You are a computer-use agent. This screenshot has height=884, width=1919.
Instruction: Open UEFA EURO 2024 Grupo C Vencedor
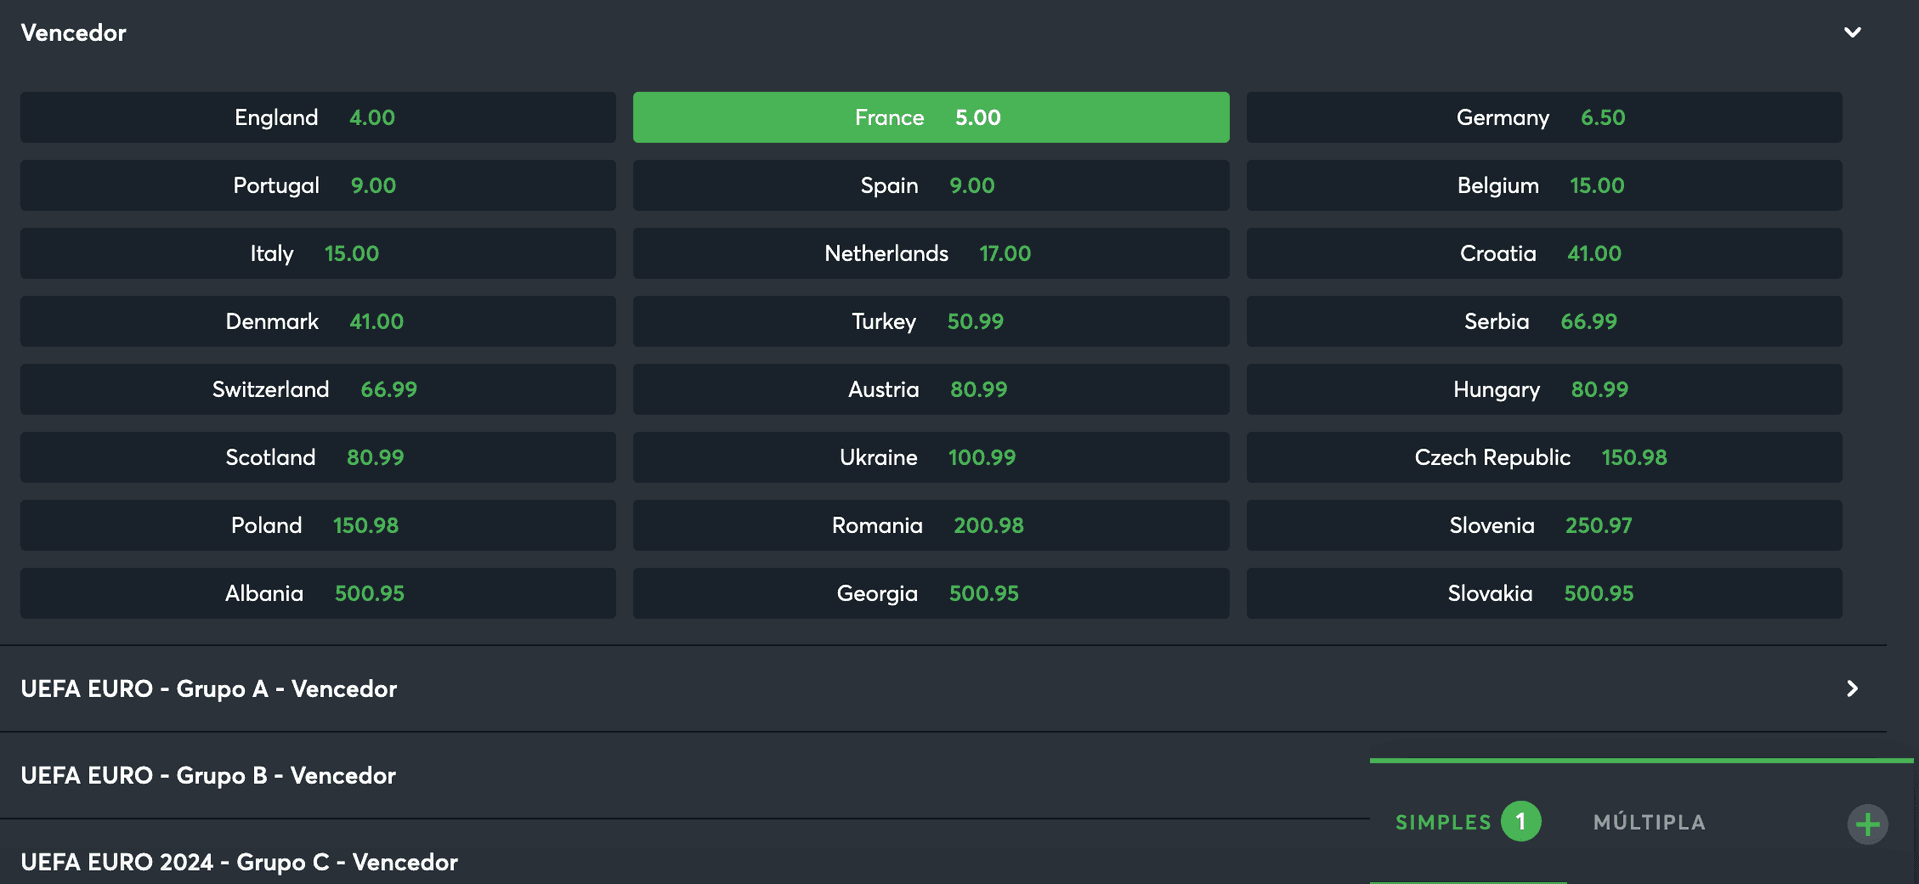(x=685, y=861)
